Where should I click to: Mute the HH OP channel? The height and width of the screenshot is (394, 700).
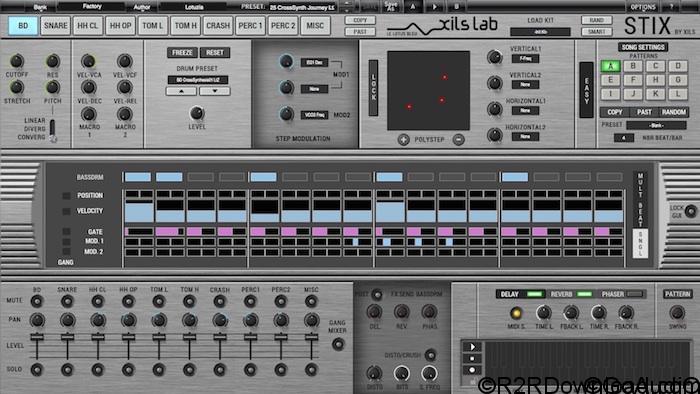coord(128,302)
